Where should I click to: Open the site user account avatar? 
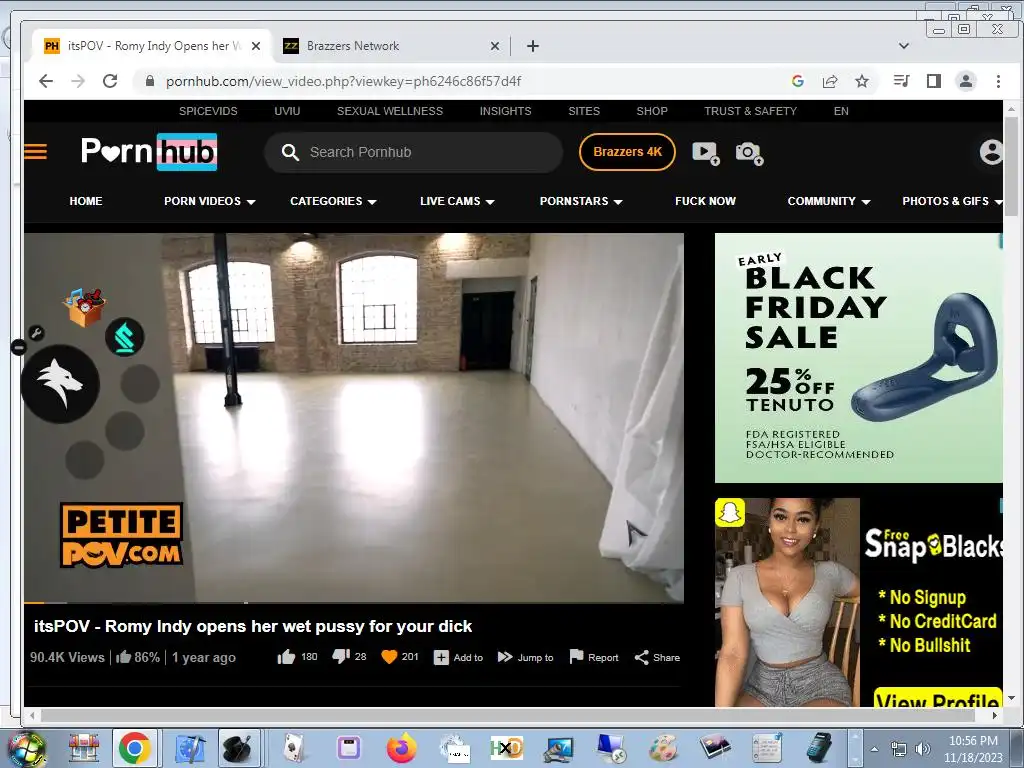tap(991, 152)
